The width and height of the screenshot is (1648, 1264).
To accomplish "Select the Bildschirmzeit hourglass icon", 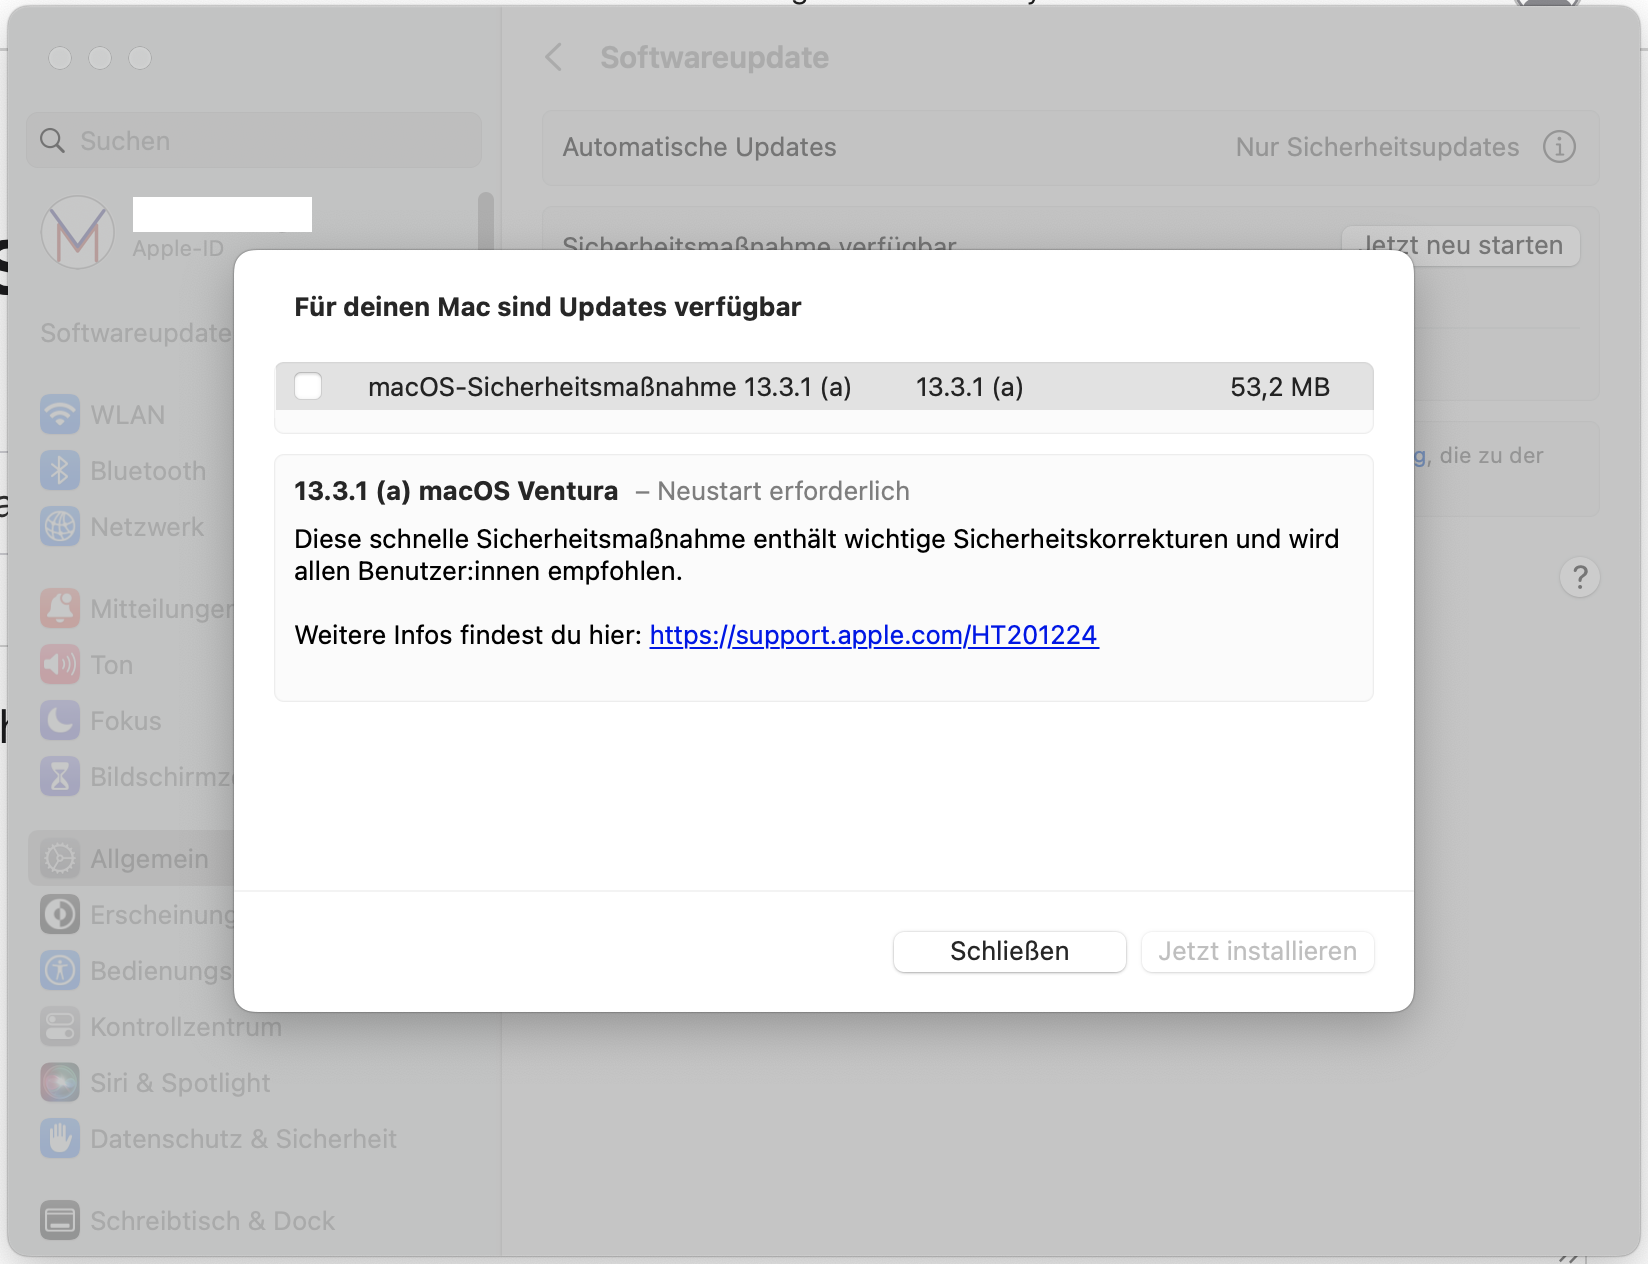I will point(60,776).
